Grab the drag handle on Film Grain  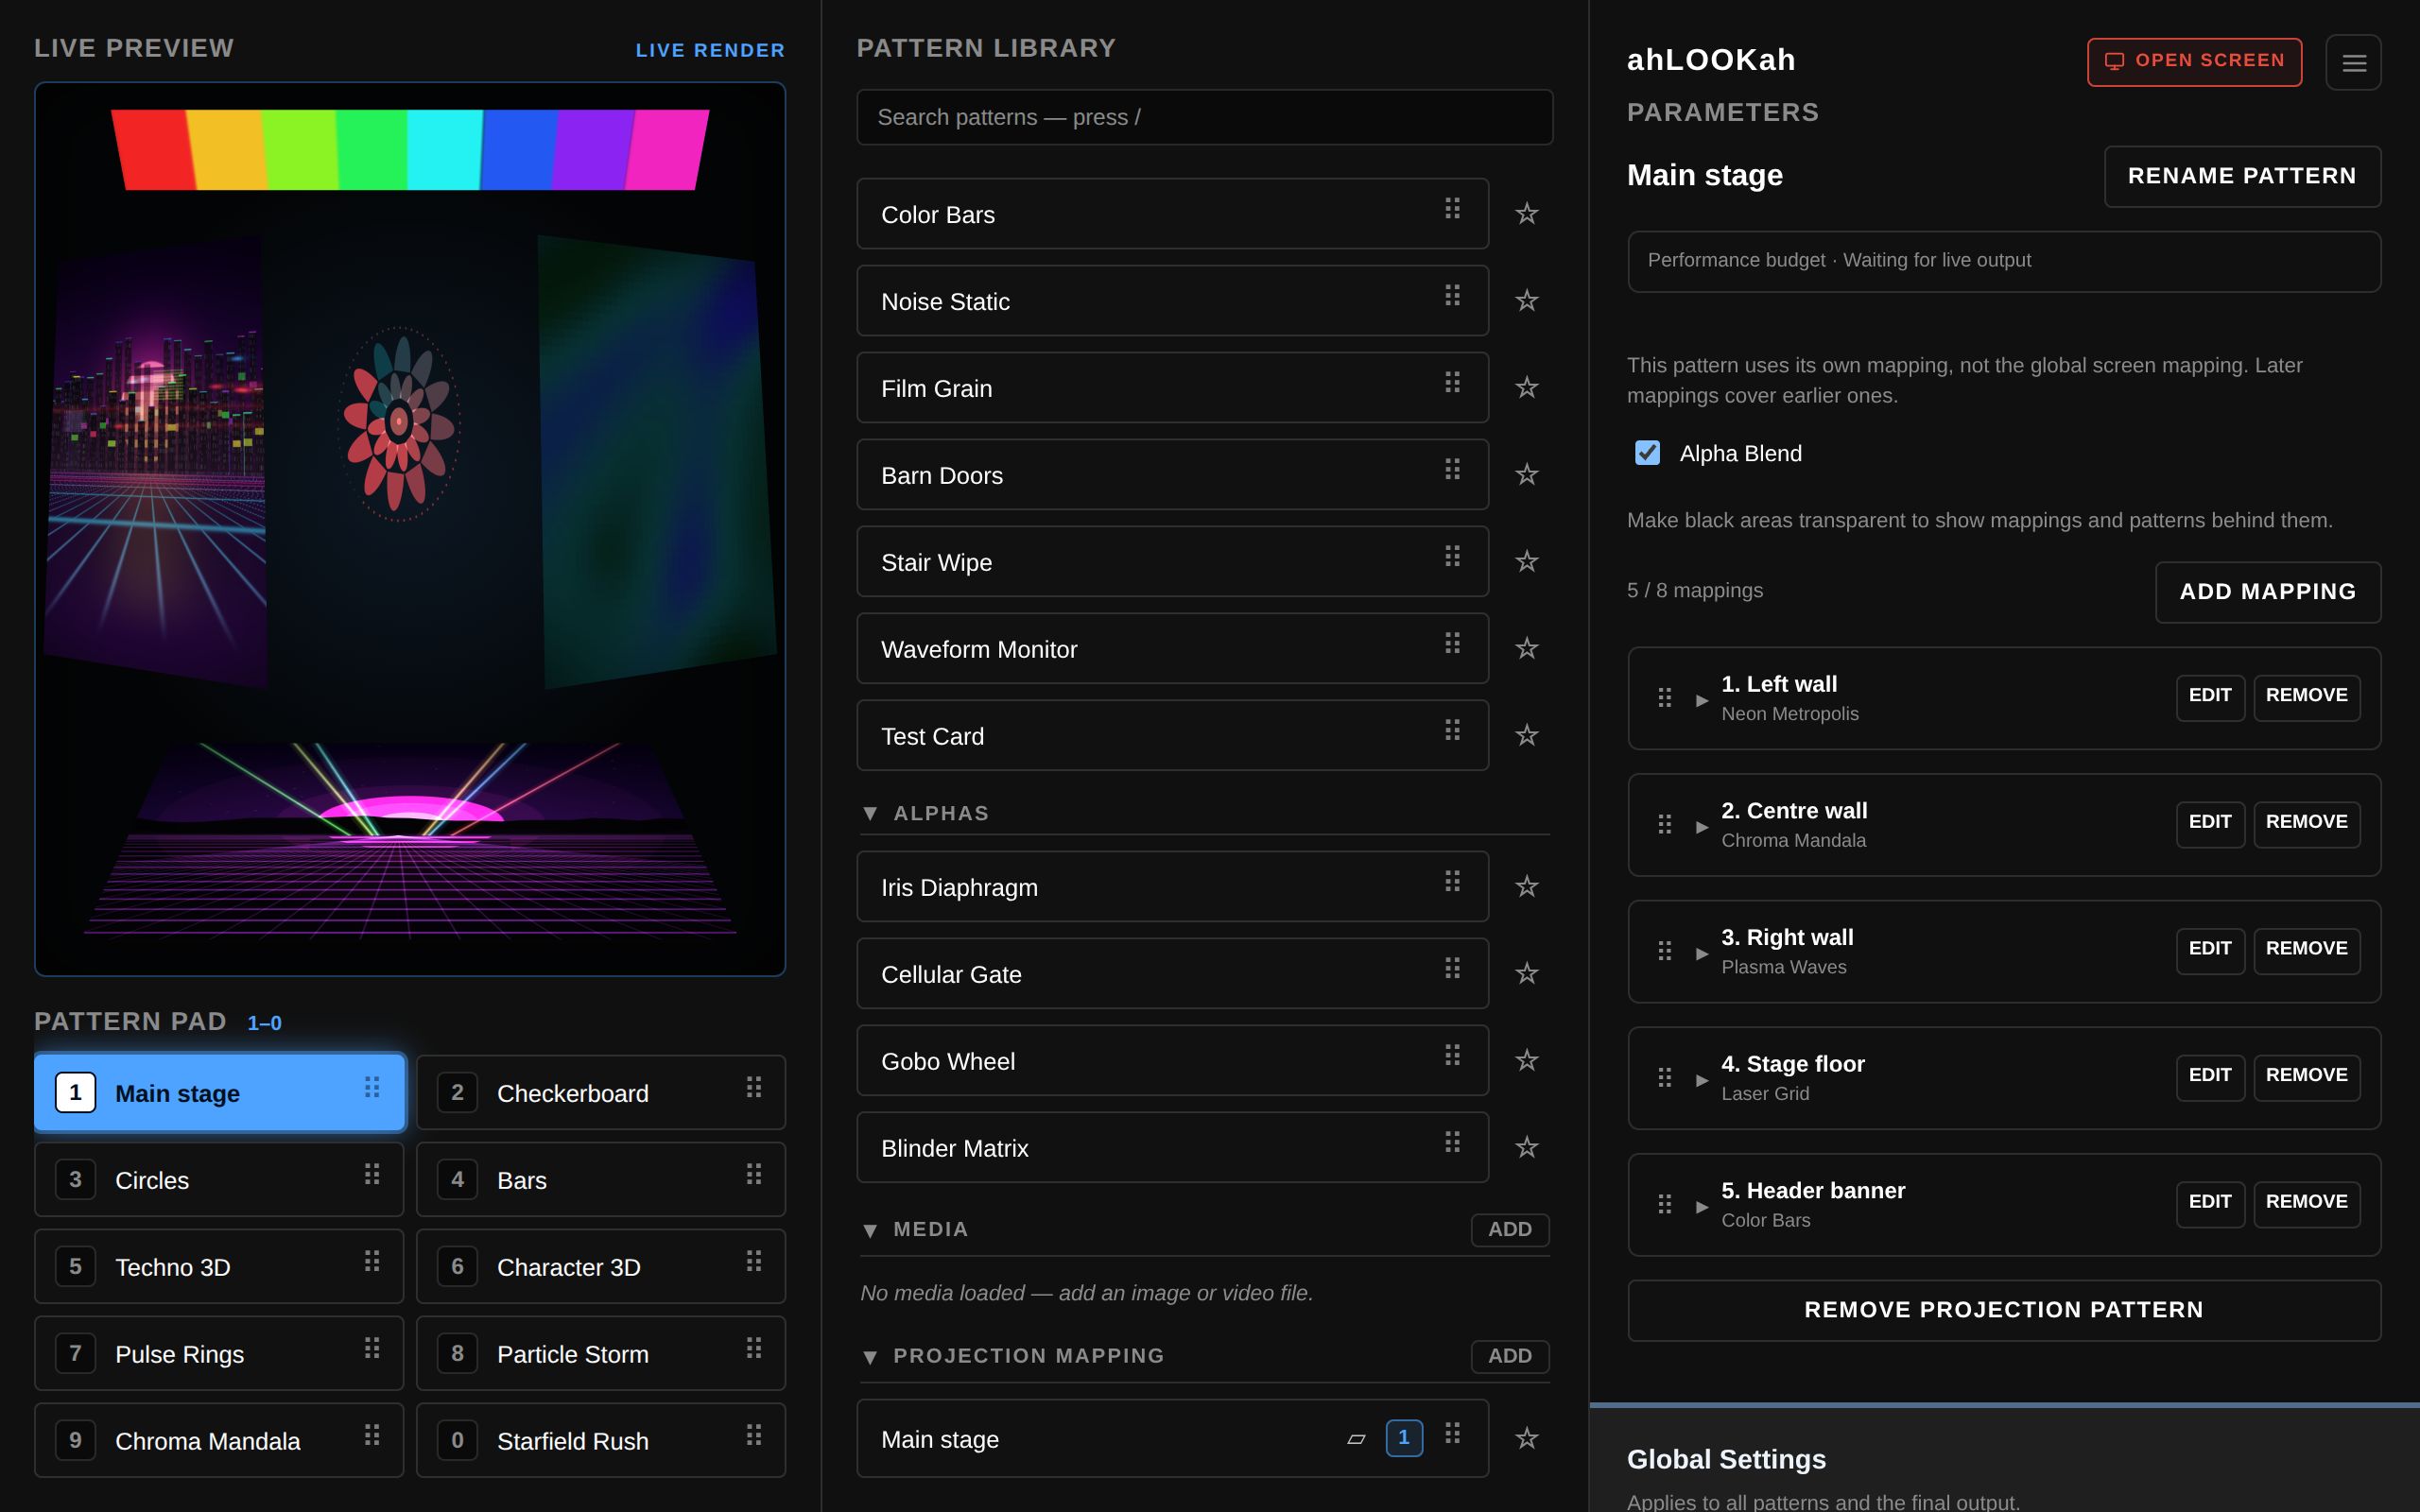[1452, 383]
